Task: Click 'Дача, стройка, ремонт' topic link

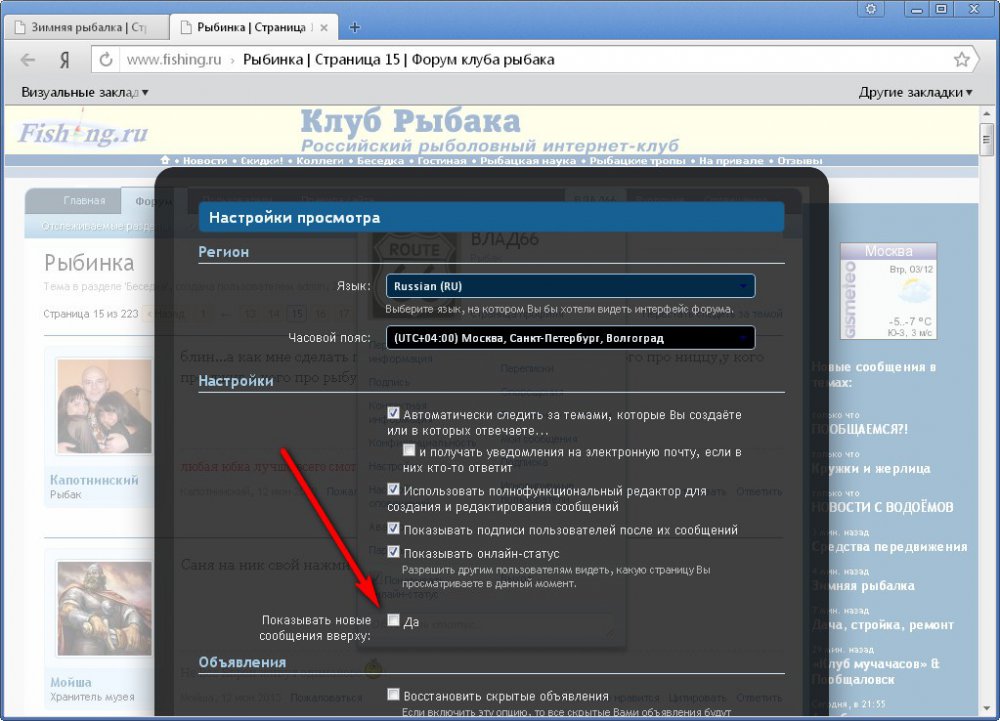Action: pos(882,625)
